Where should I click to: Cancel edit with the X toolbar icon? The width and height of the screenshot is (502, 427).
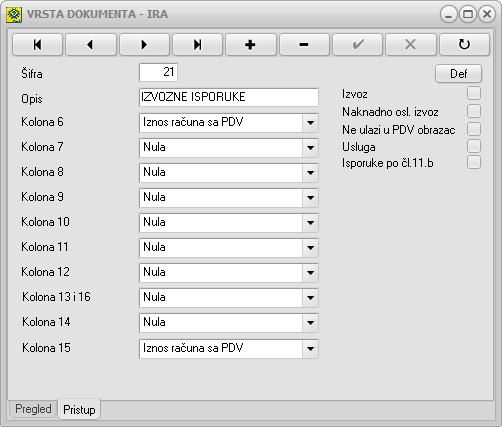(411, 44)
